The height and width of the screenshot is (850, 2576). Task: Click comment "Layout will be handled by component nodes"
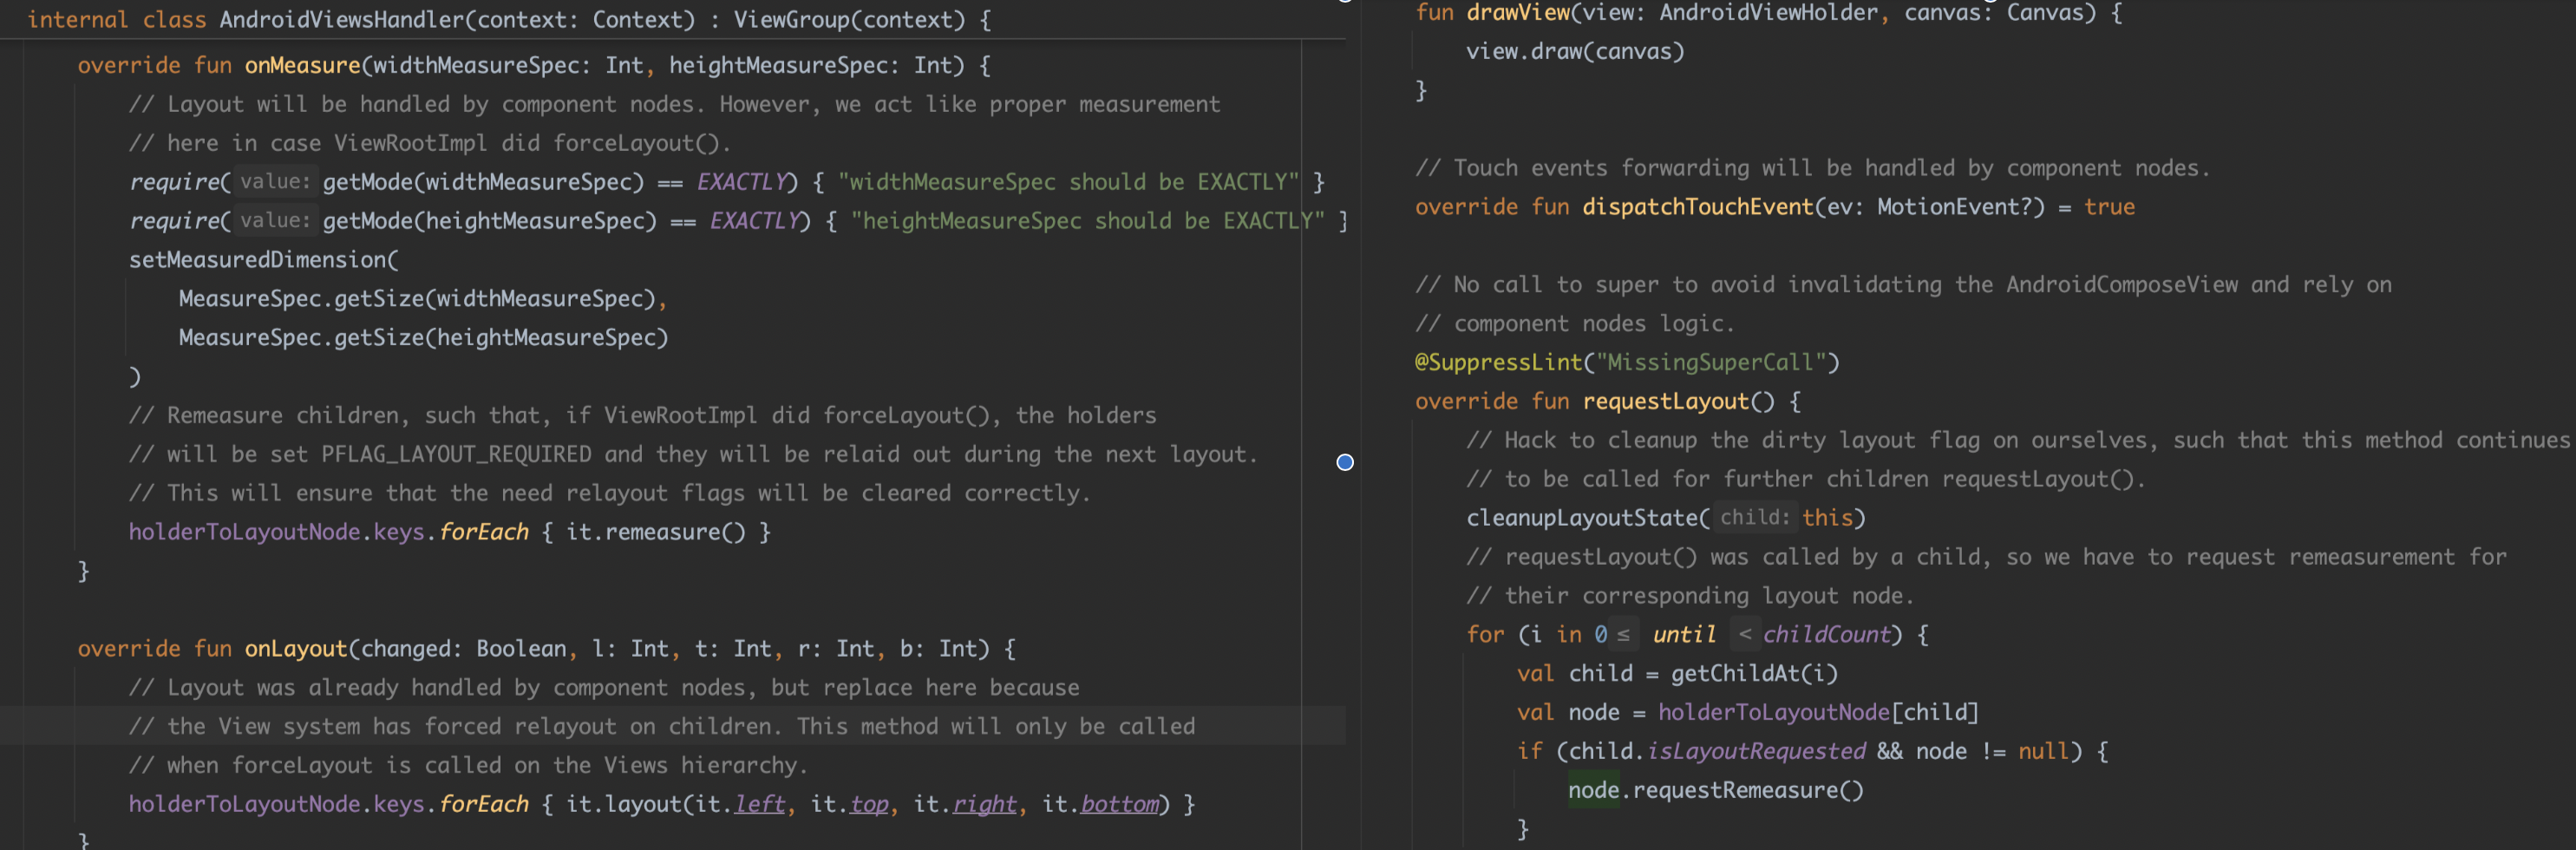[674, 104]
